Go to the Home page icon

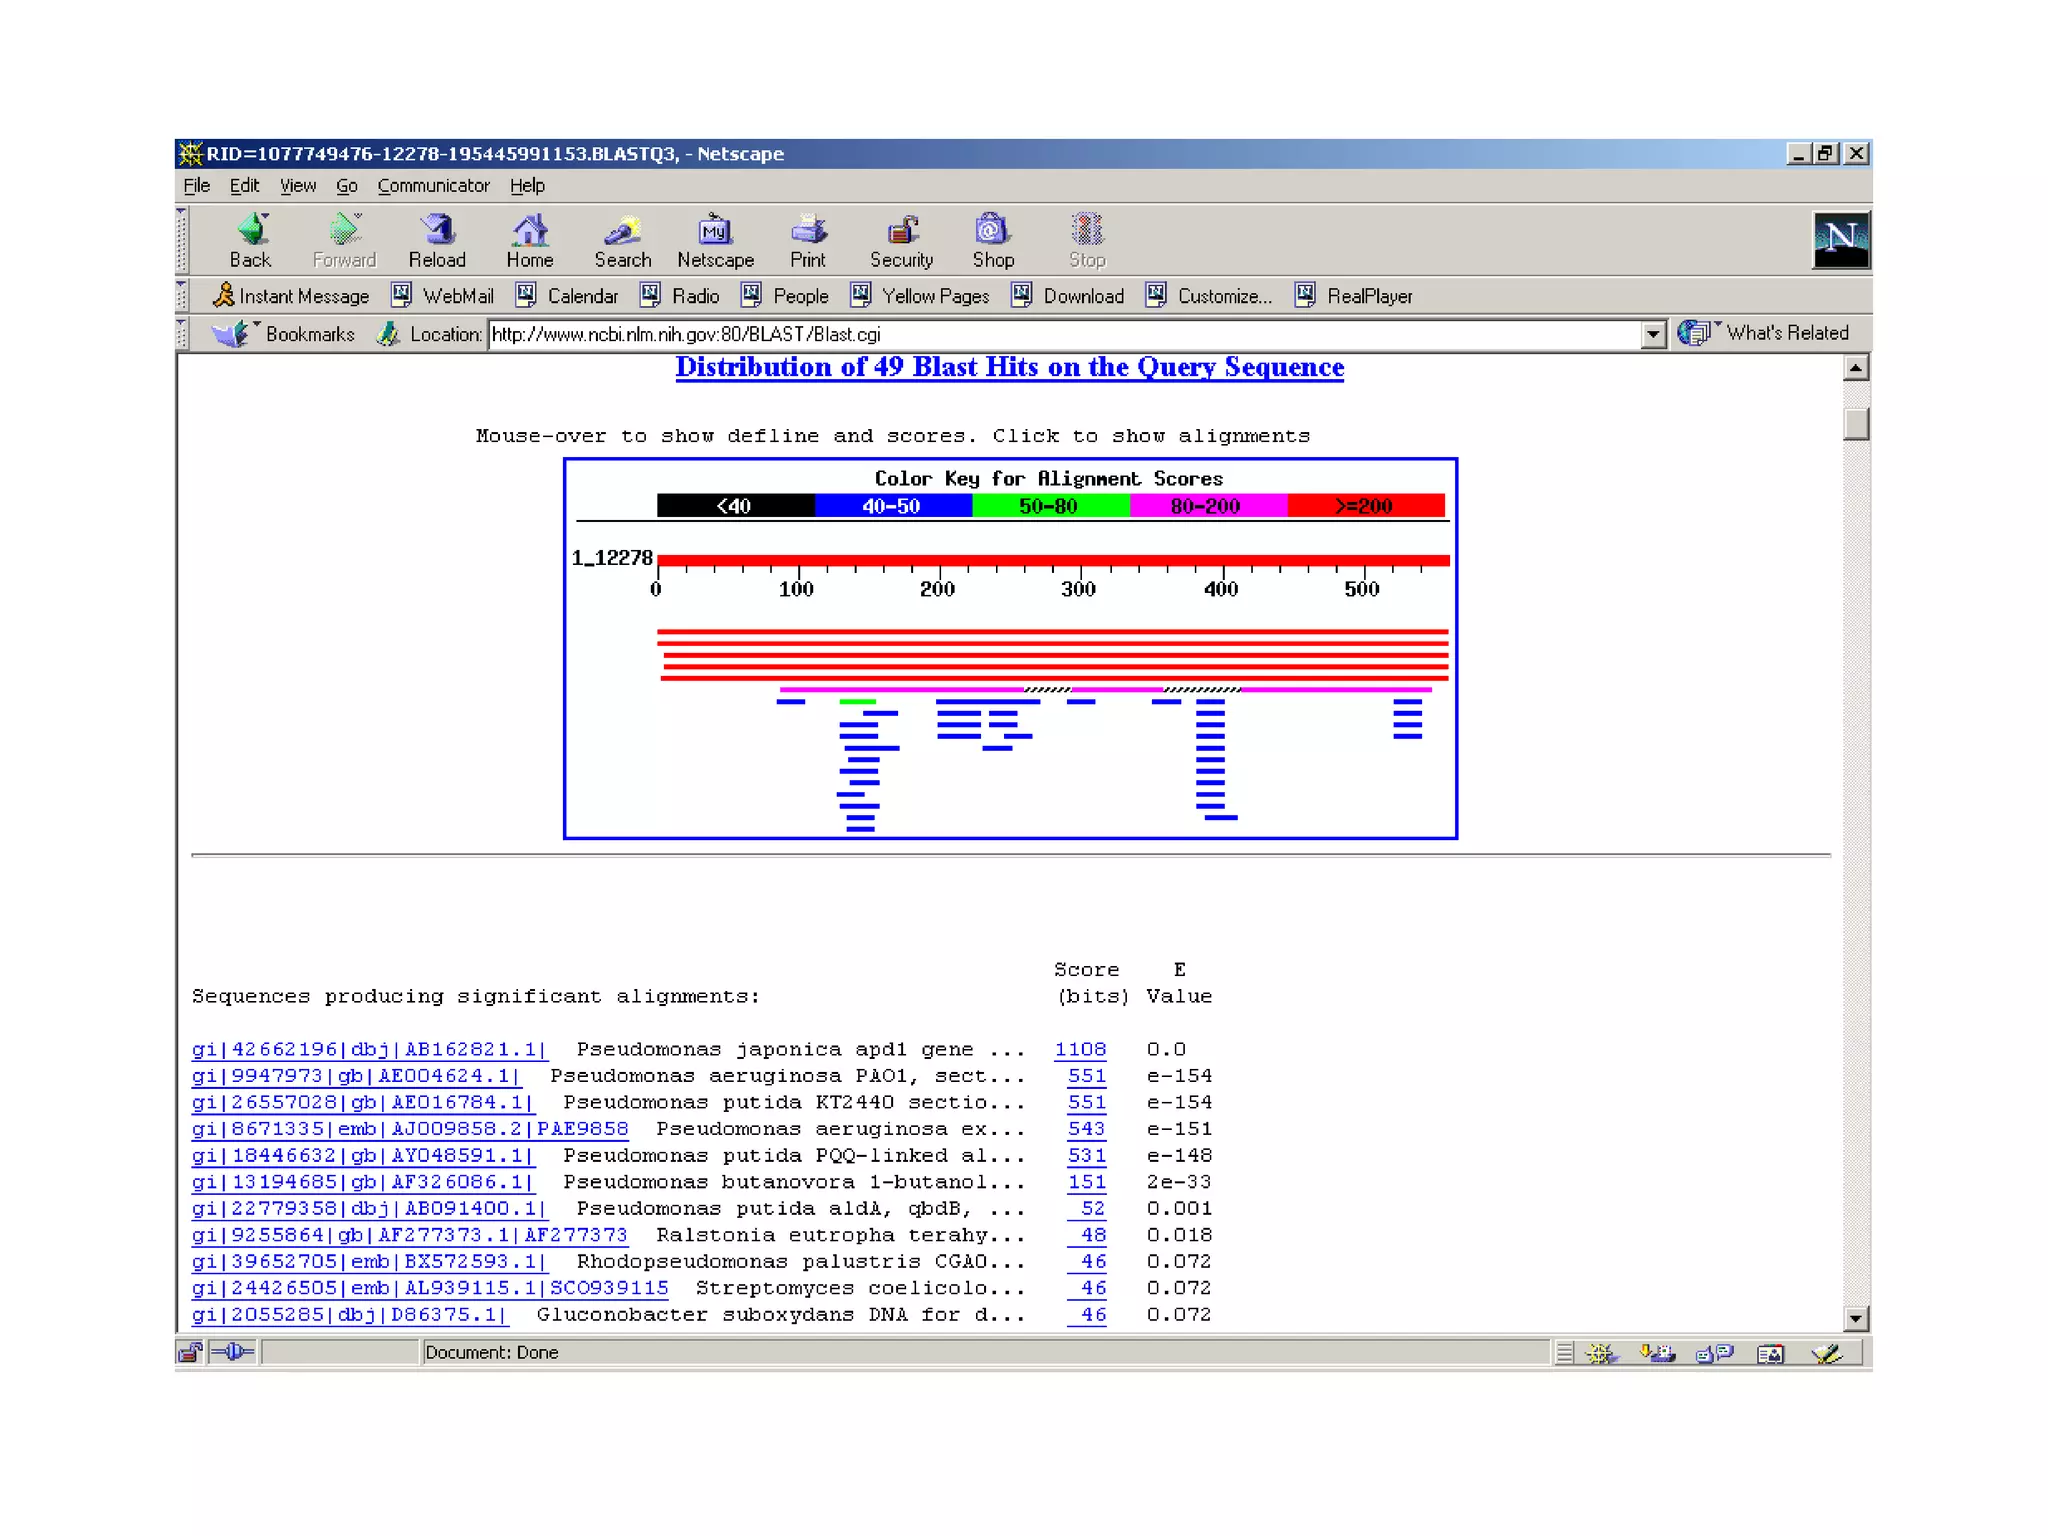pyautogui.click(x=529, y=232)
